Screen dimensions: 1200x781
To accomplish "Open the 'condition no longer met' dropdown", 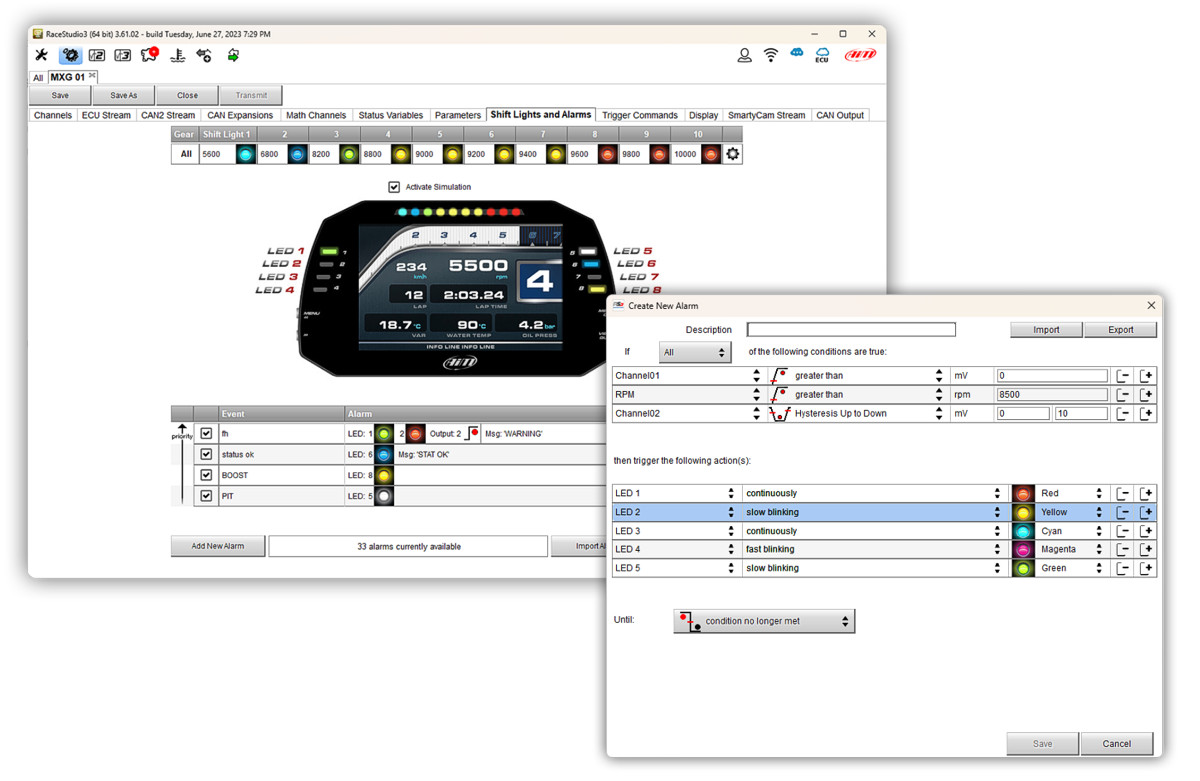I will tap(764, 621).
